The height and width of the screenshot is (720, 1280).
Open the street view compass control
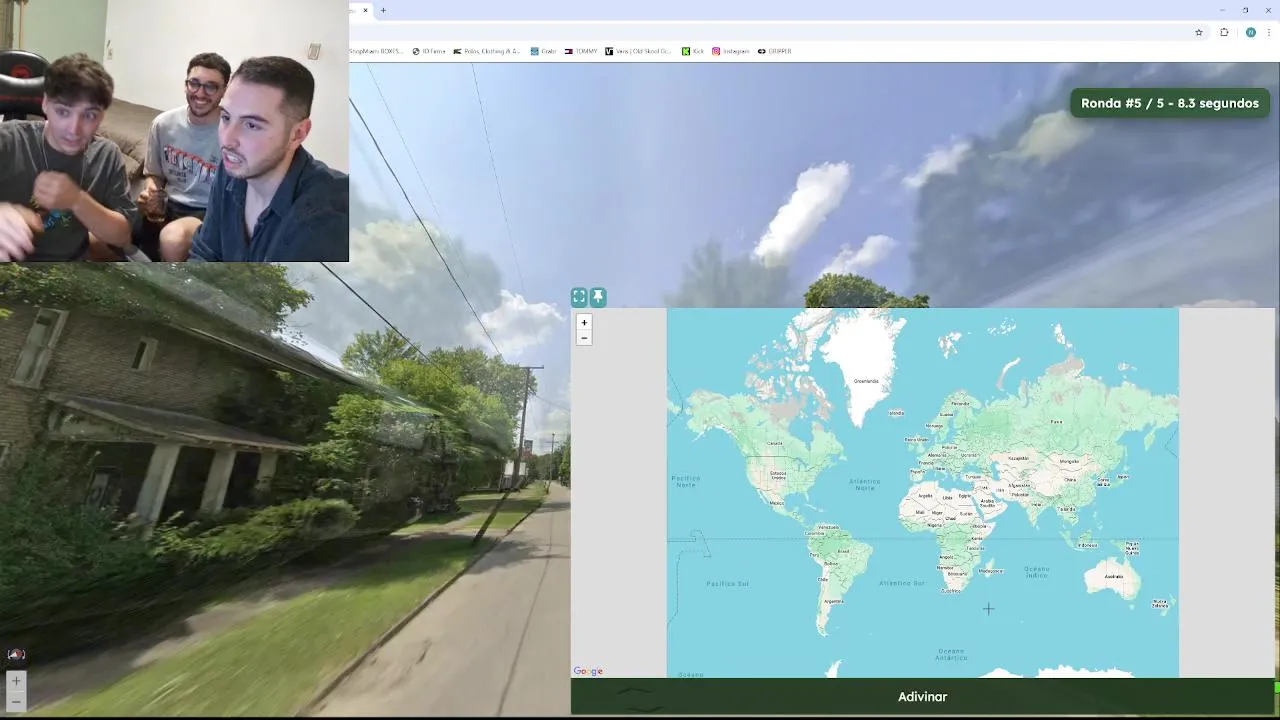click(x=16, y=654)
